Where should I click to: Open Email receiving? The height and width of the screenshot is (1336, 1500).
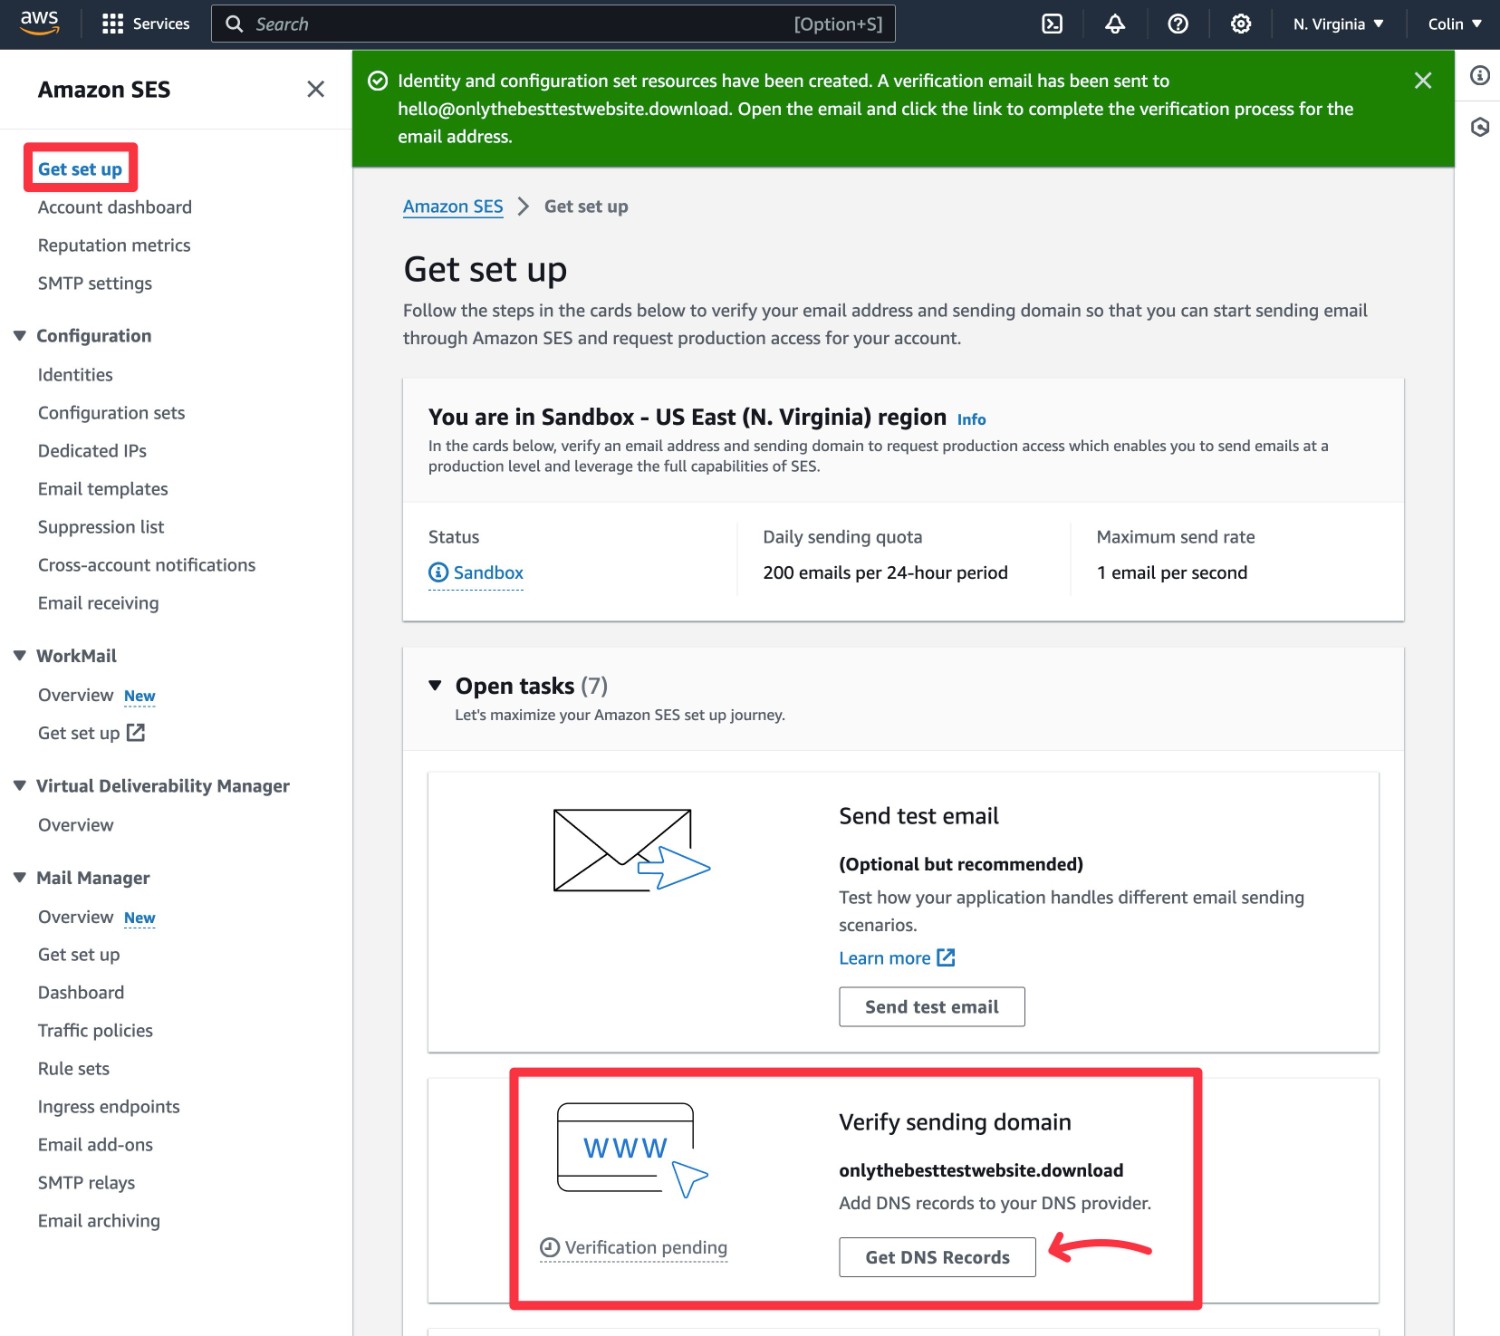[x=98, y=602]
